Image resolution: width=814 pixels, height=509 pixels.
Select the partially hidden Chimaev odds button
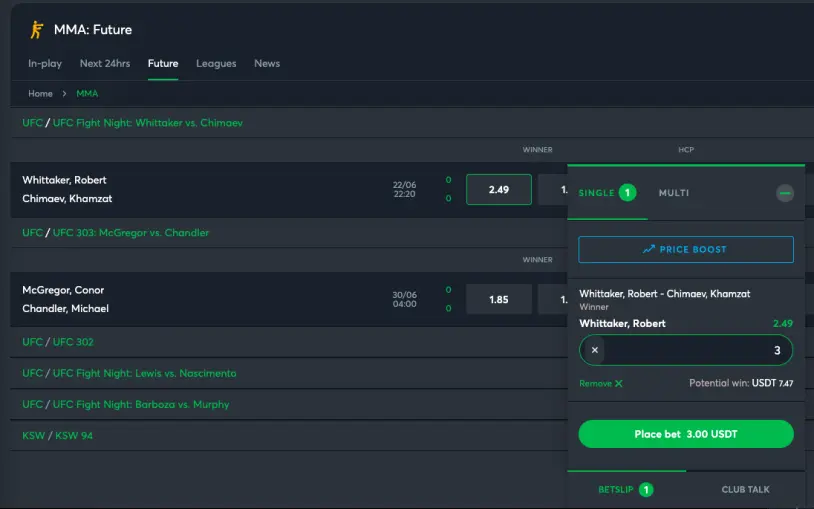553,190
